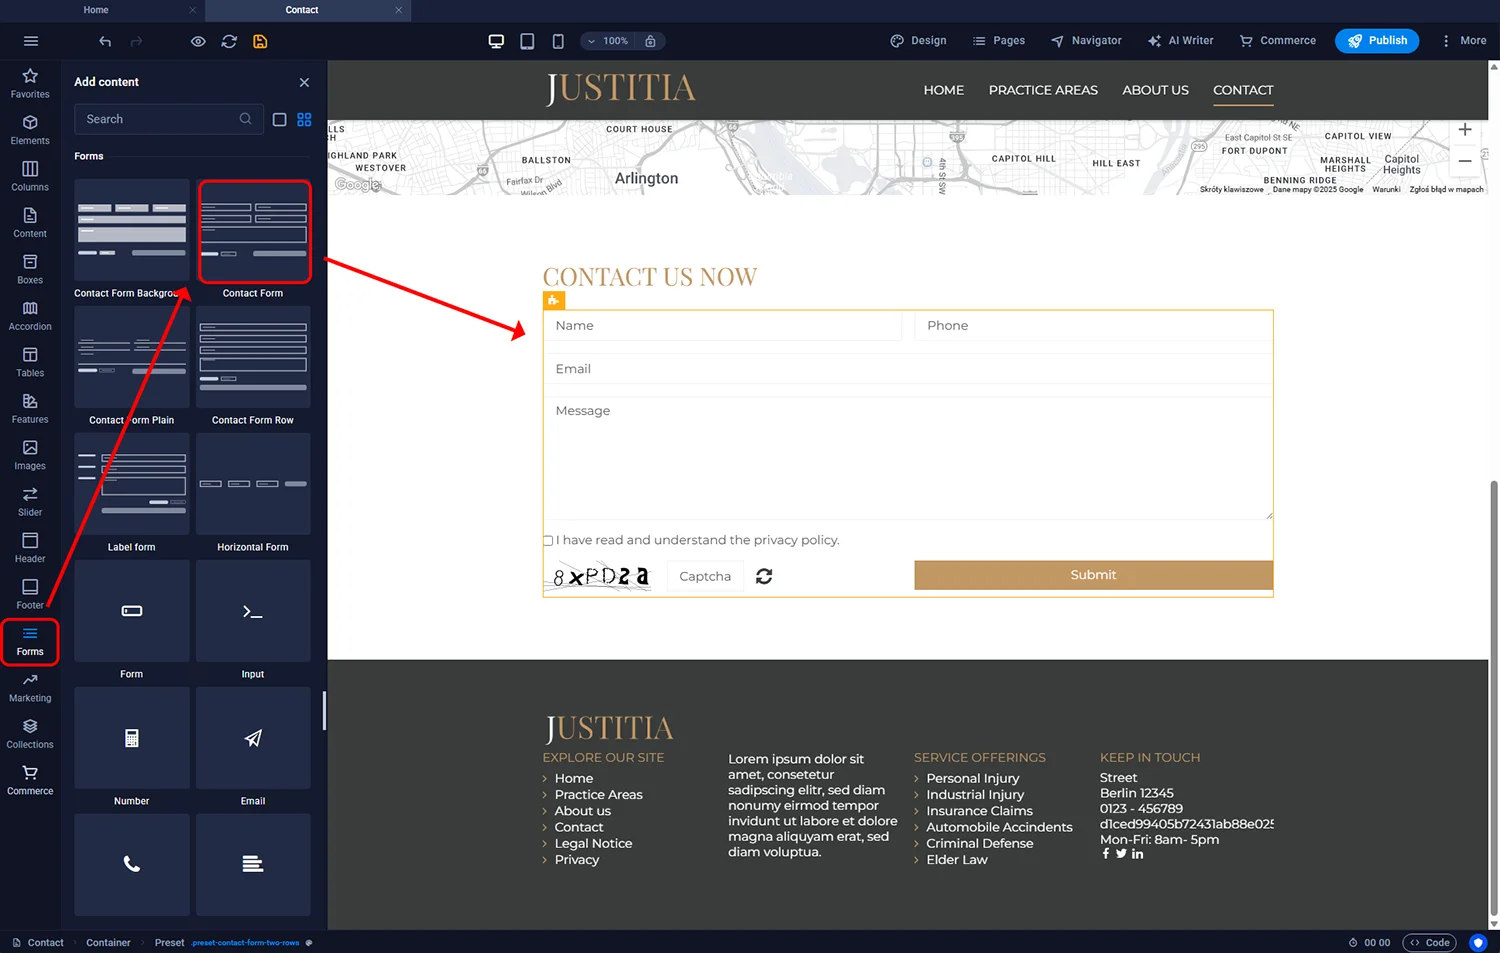Click the Message text area

908,458
